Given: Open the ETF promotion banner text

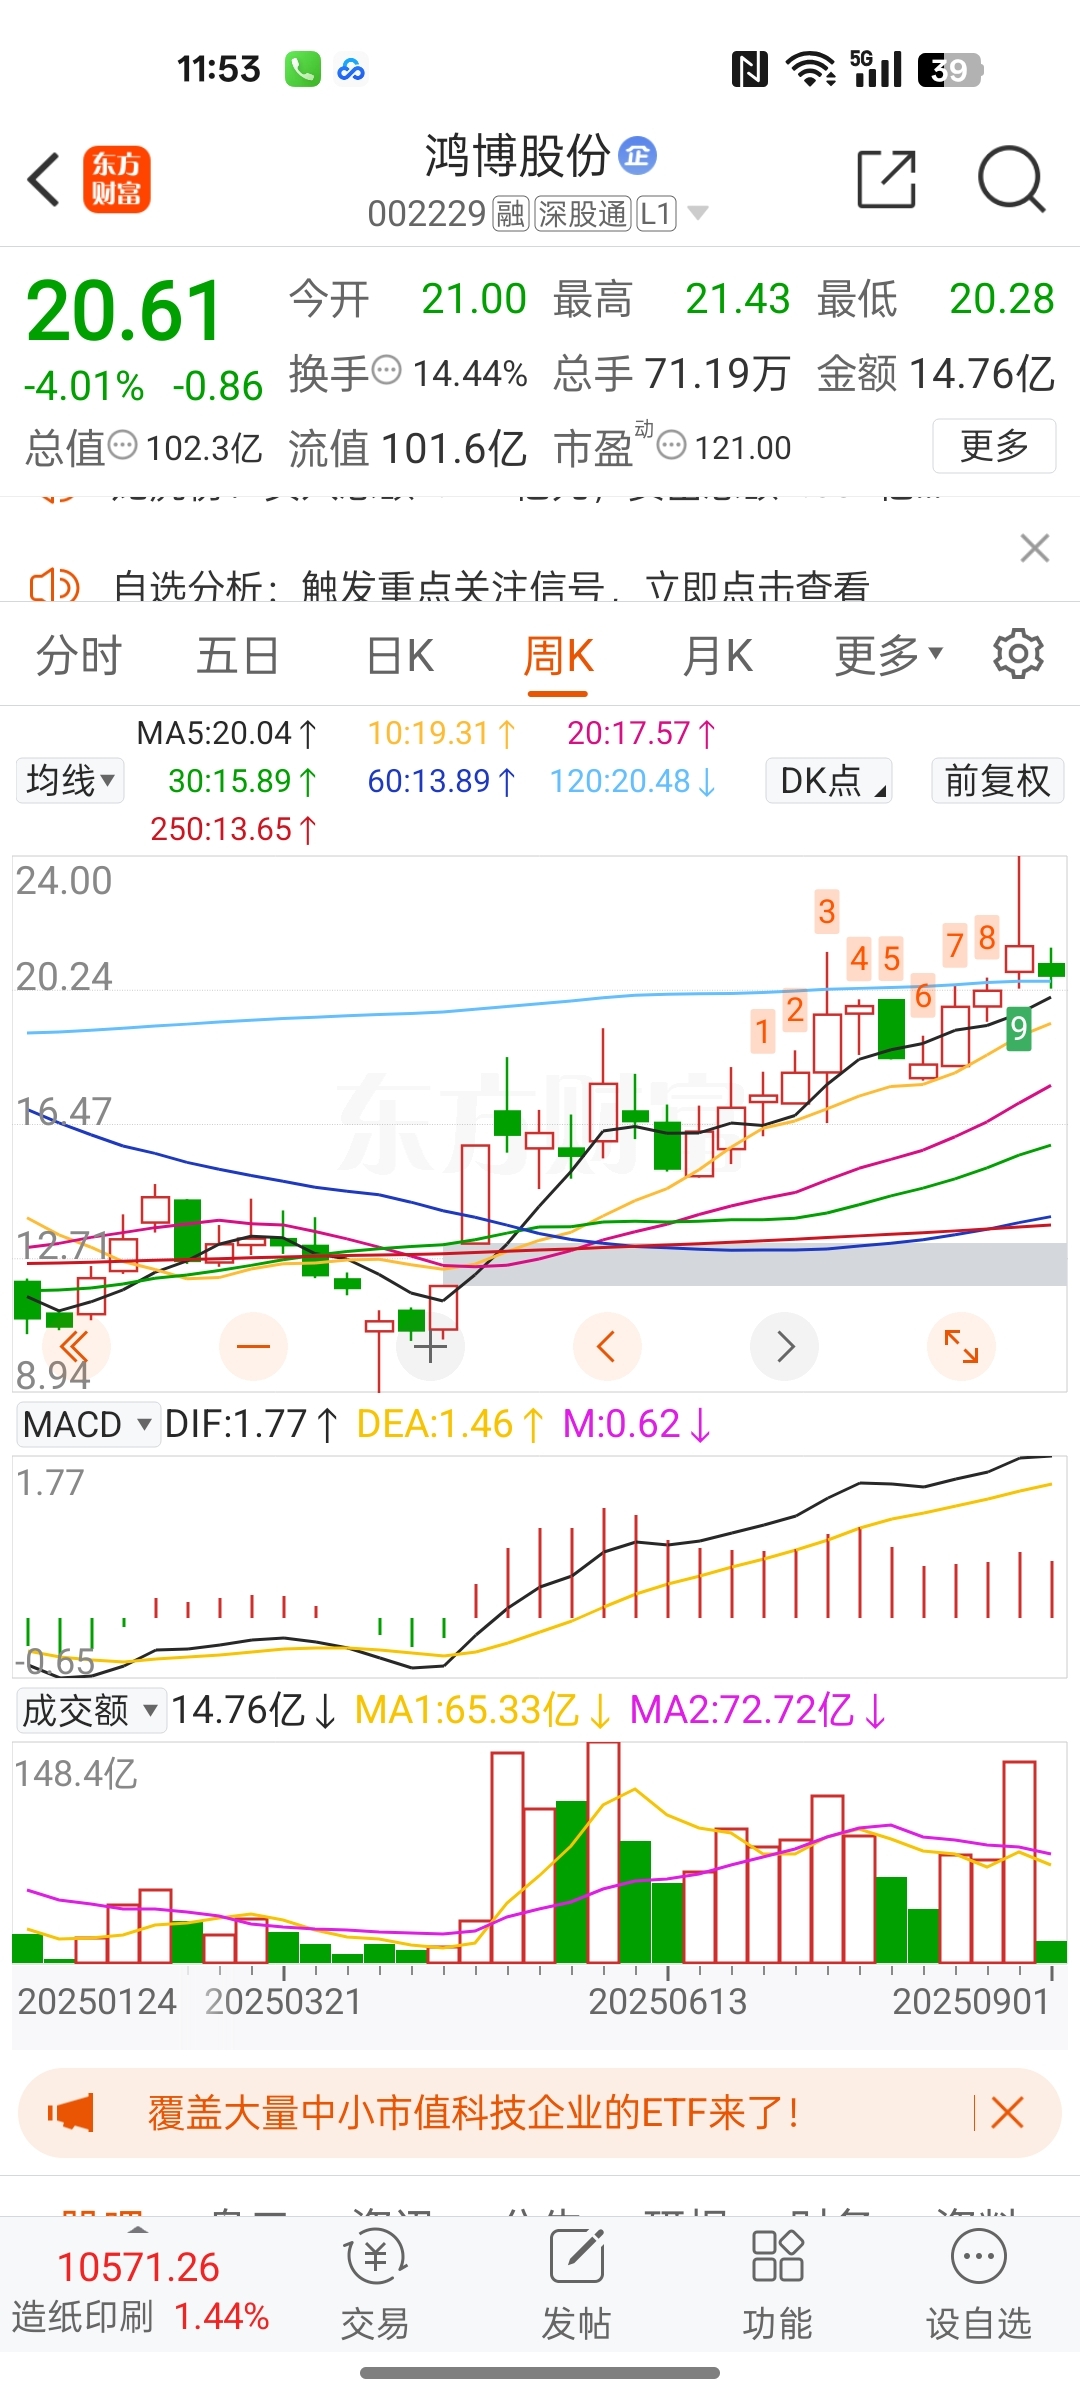Looking at the screenshot, I should [473, 2113].
